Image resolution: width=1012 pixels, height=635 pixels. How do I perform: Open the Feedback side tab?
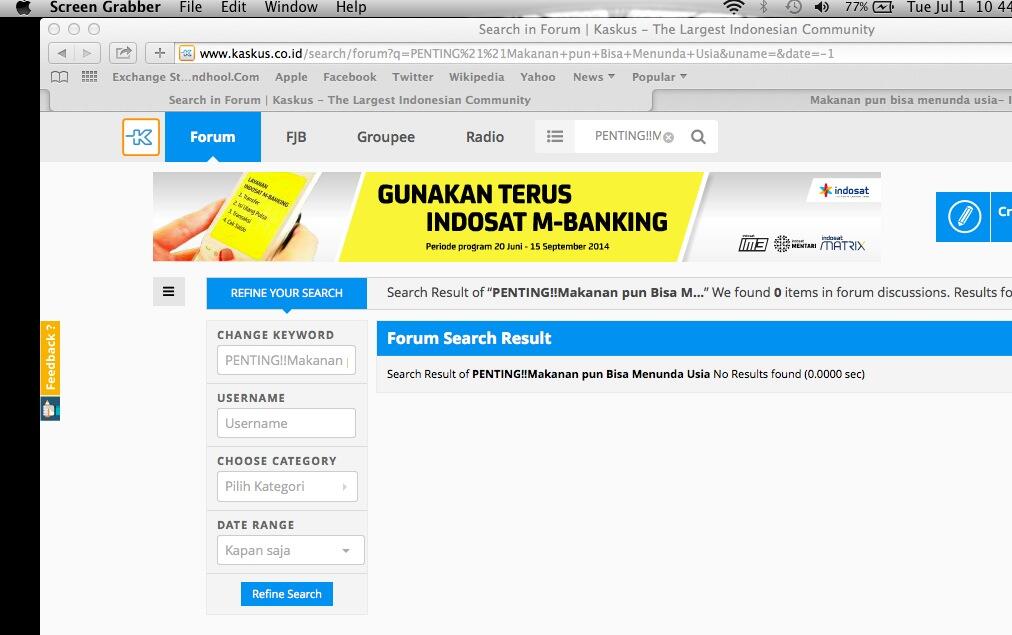pos(50,358)
